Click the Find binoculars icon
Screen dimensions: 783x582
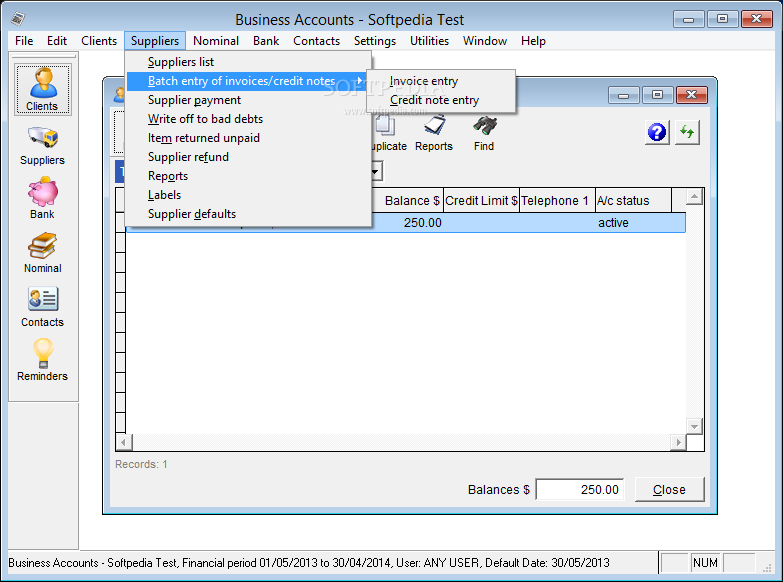[x=484, y=134]
